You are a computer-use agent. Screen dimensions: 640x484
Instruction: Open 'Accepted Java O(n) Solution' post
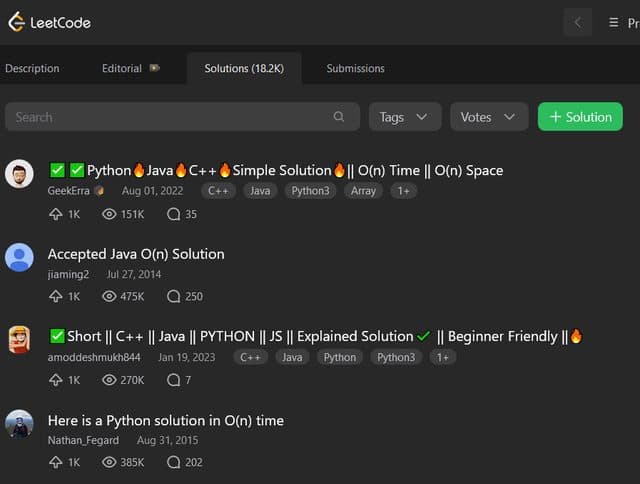coord(136,254)
